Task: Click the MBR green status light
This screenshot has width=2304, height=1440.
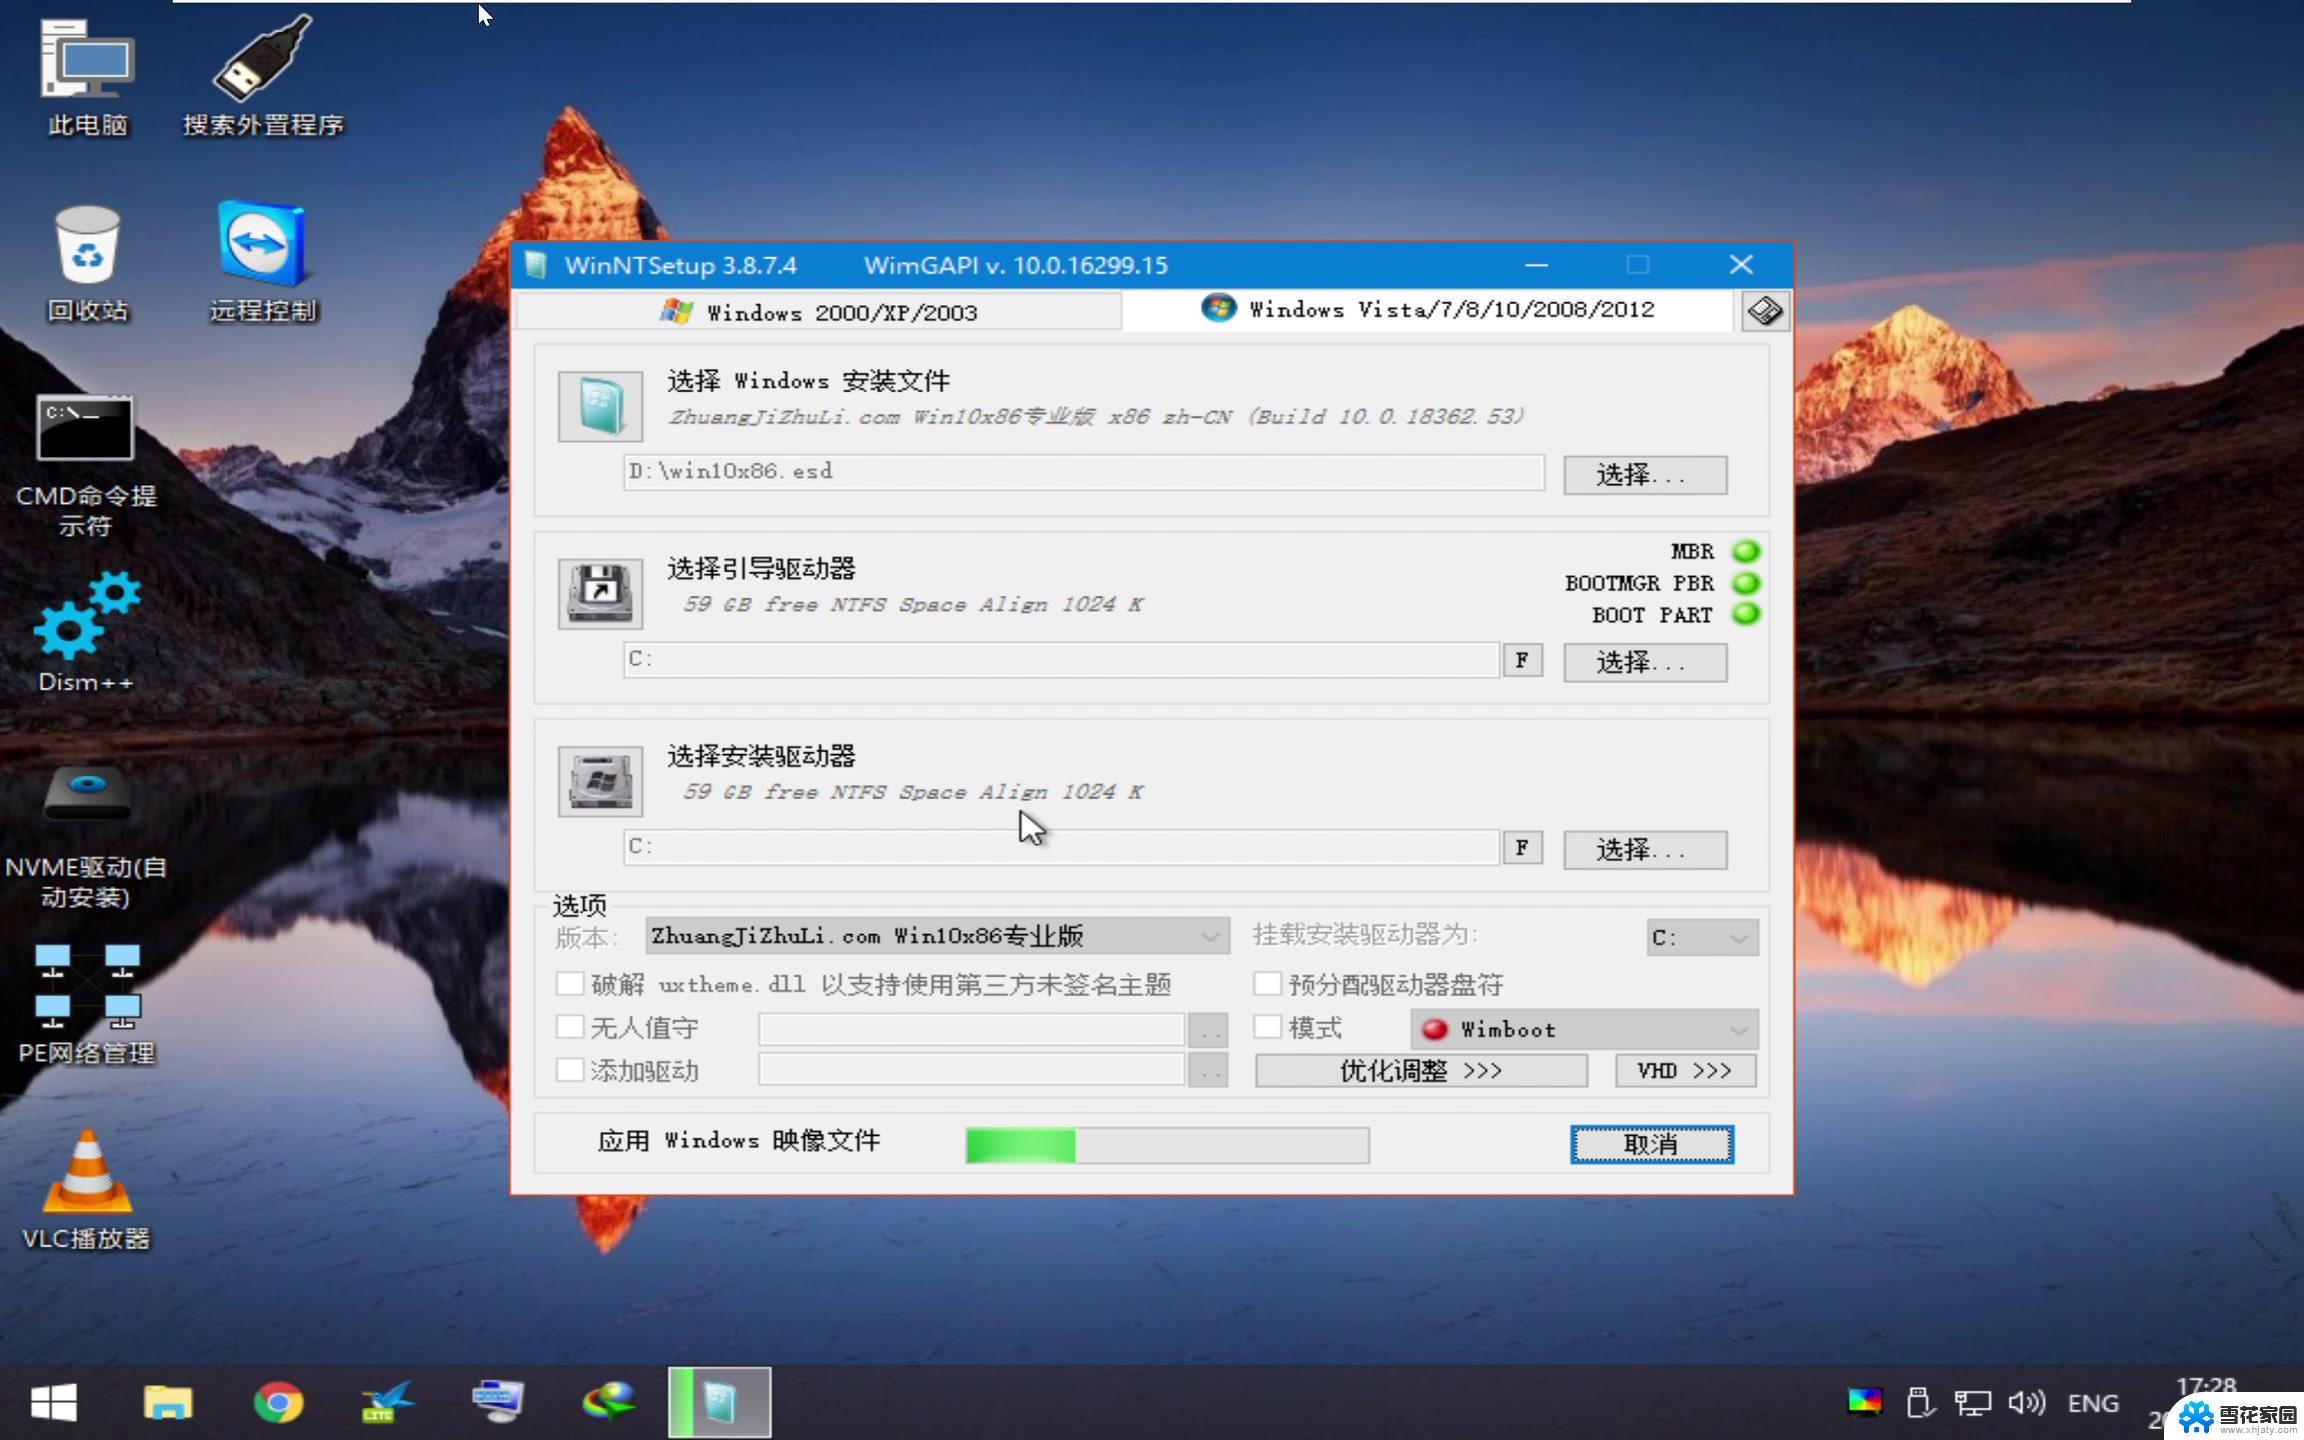Action: (1746, 551)
